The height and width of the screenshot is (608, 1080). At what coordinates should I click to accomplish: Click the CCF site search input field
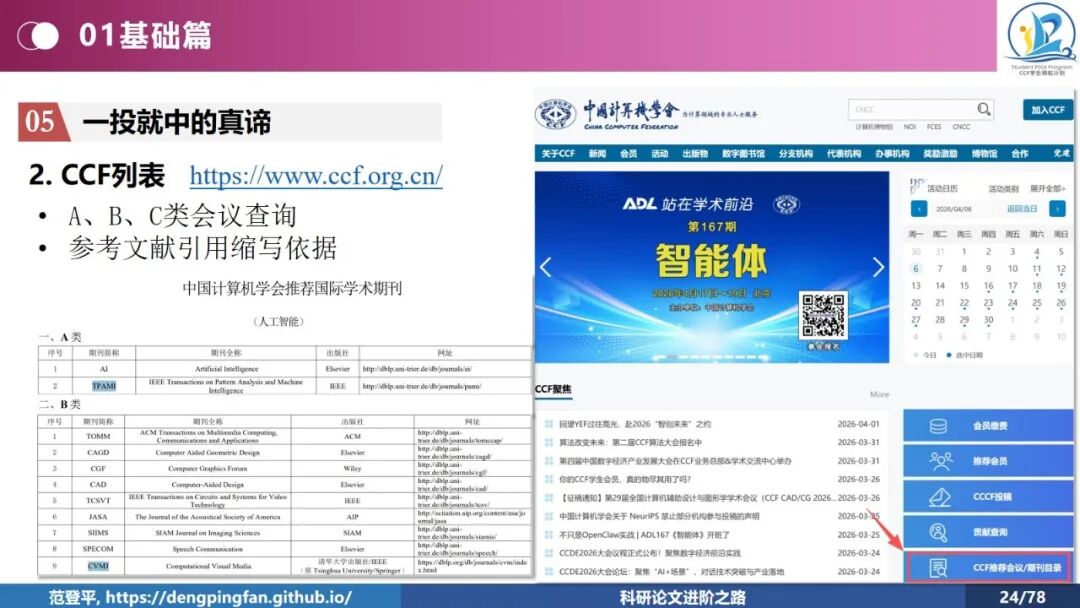pyautogui.click(x=913, y=109)
